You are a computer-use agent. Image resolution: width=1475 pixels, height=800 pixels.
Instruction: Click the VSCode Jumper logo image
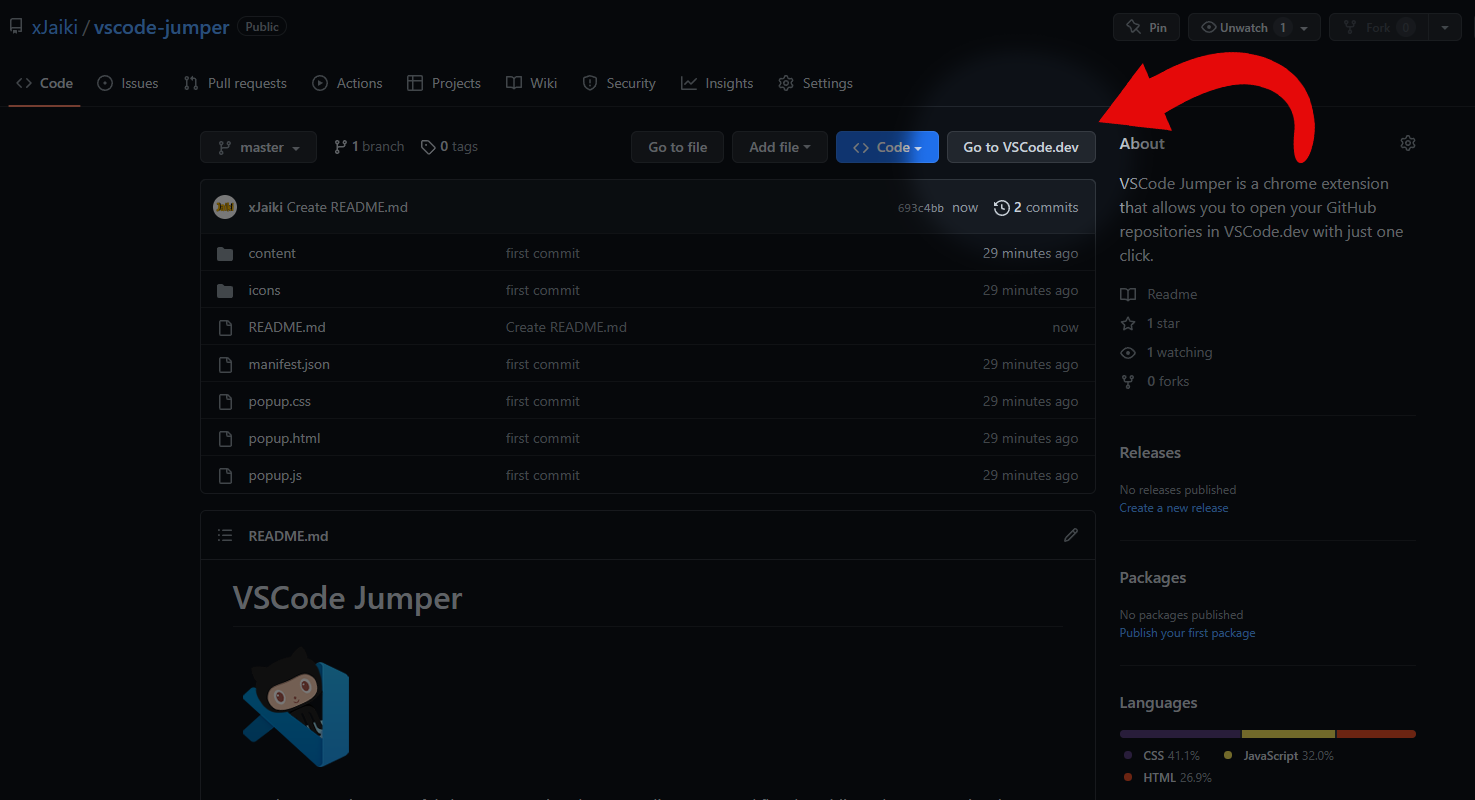point(296,706)
